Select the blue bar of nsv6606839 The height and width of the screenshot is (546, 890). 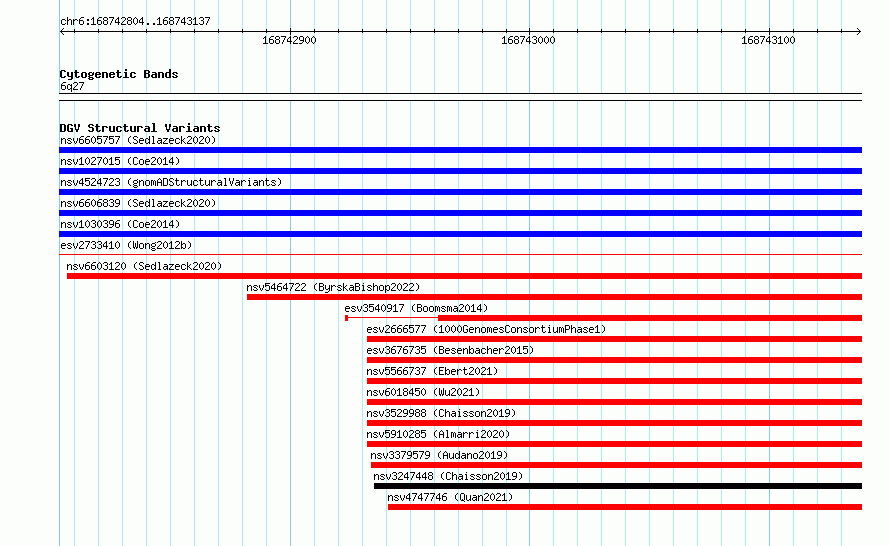460,213
